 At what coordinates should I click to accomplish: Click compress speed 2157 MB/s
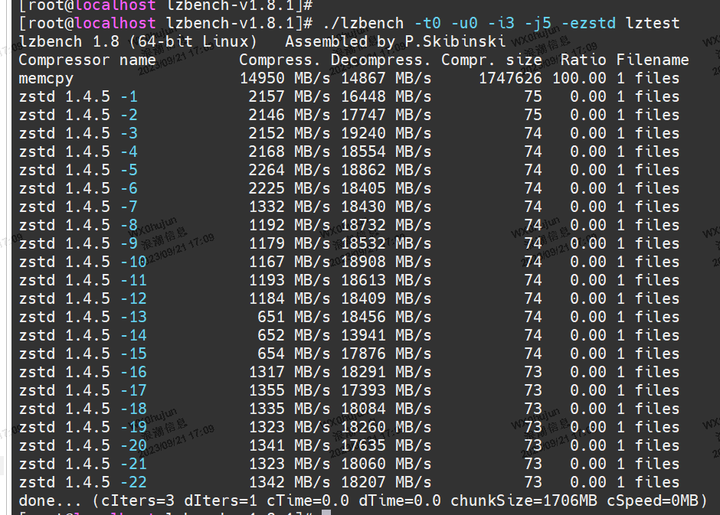(289, 97)
